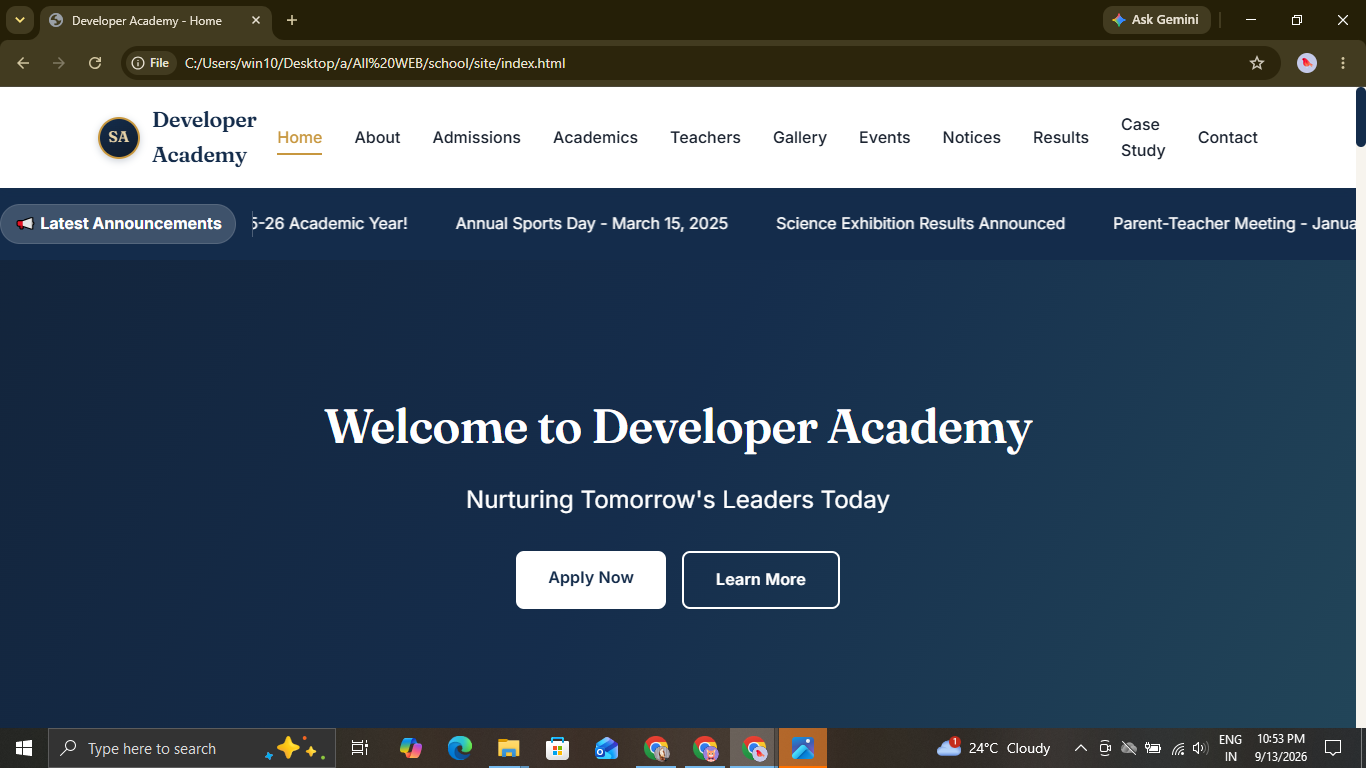Expand the tab search dropdown arrow
This screenshot has height=768, width=1366.
pos(19,20)
